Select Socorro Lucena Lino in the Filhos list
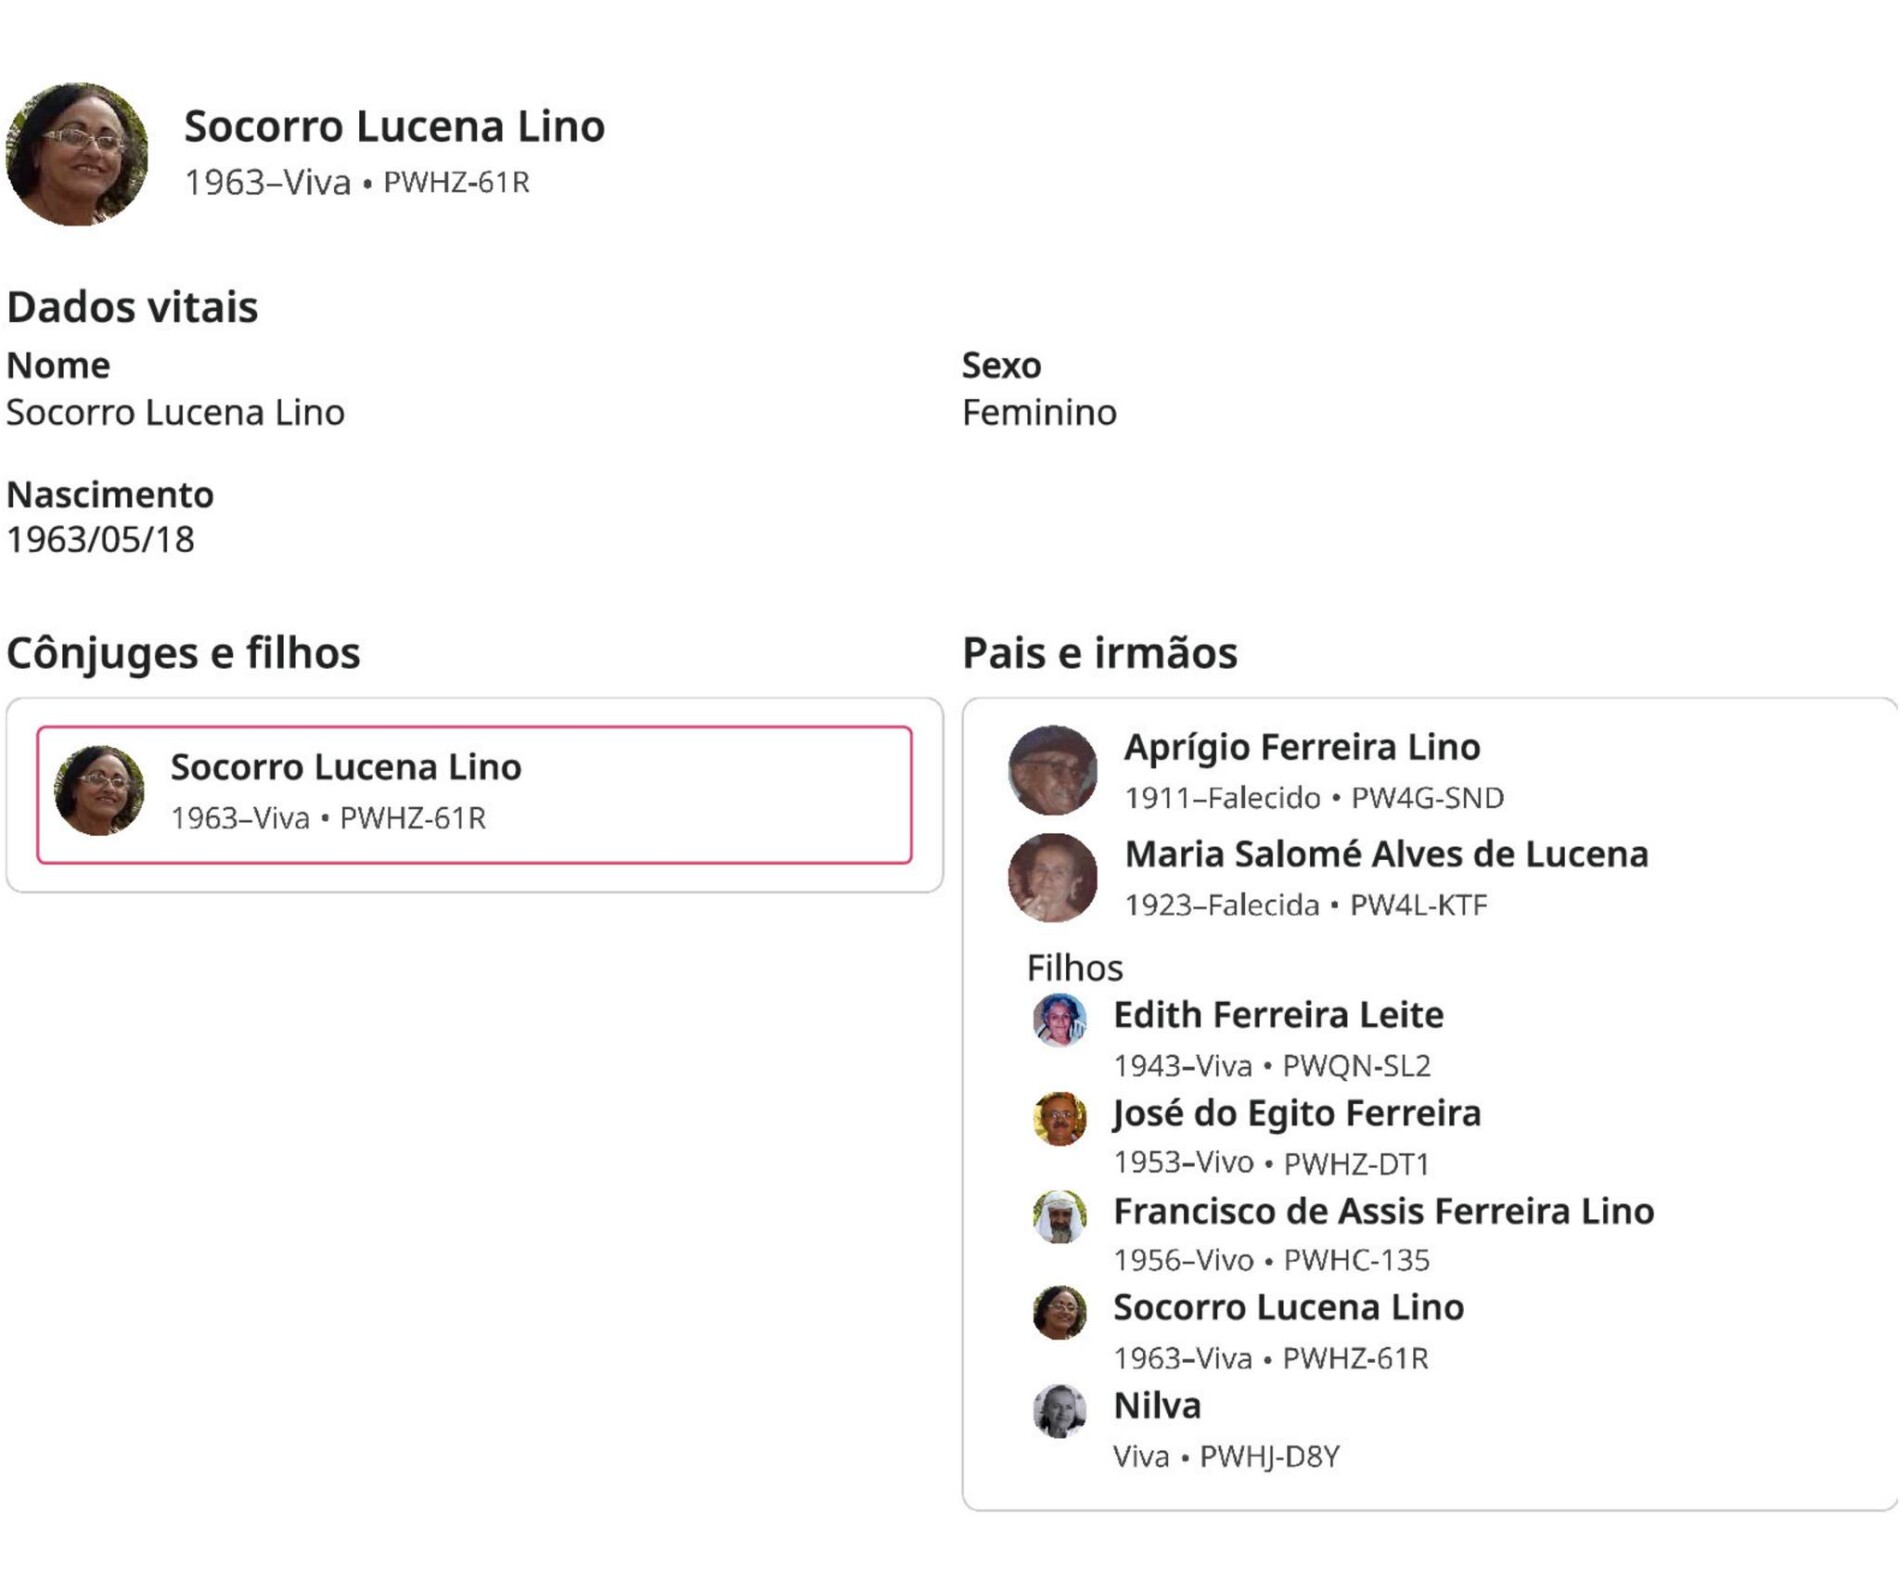Viewport: 1900px width, 1593px height. (1288, 1308)
